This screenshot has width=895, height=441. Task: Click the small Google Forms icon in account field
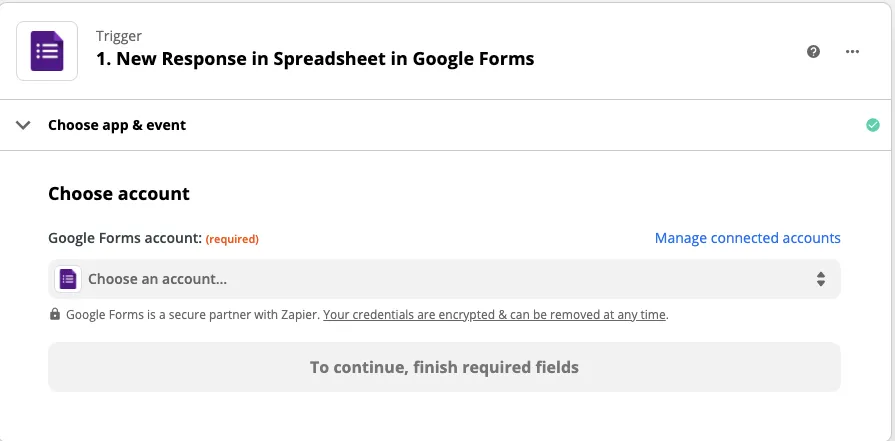pyautogui.click(x=68, y=279)
